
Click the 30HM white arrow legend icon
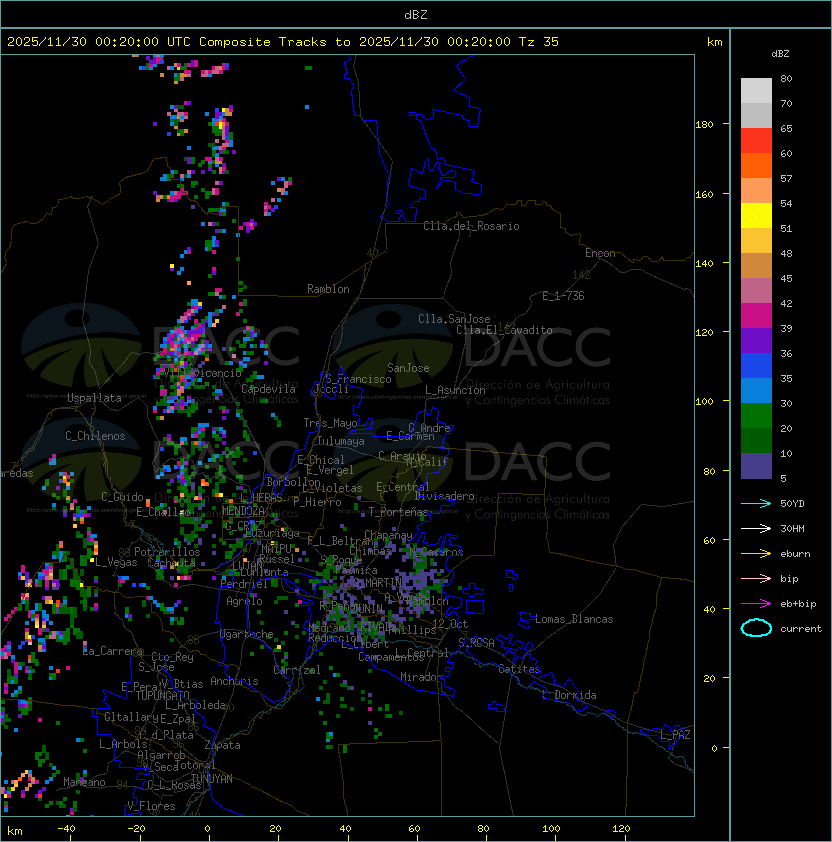[756, 528]
